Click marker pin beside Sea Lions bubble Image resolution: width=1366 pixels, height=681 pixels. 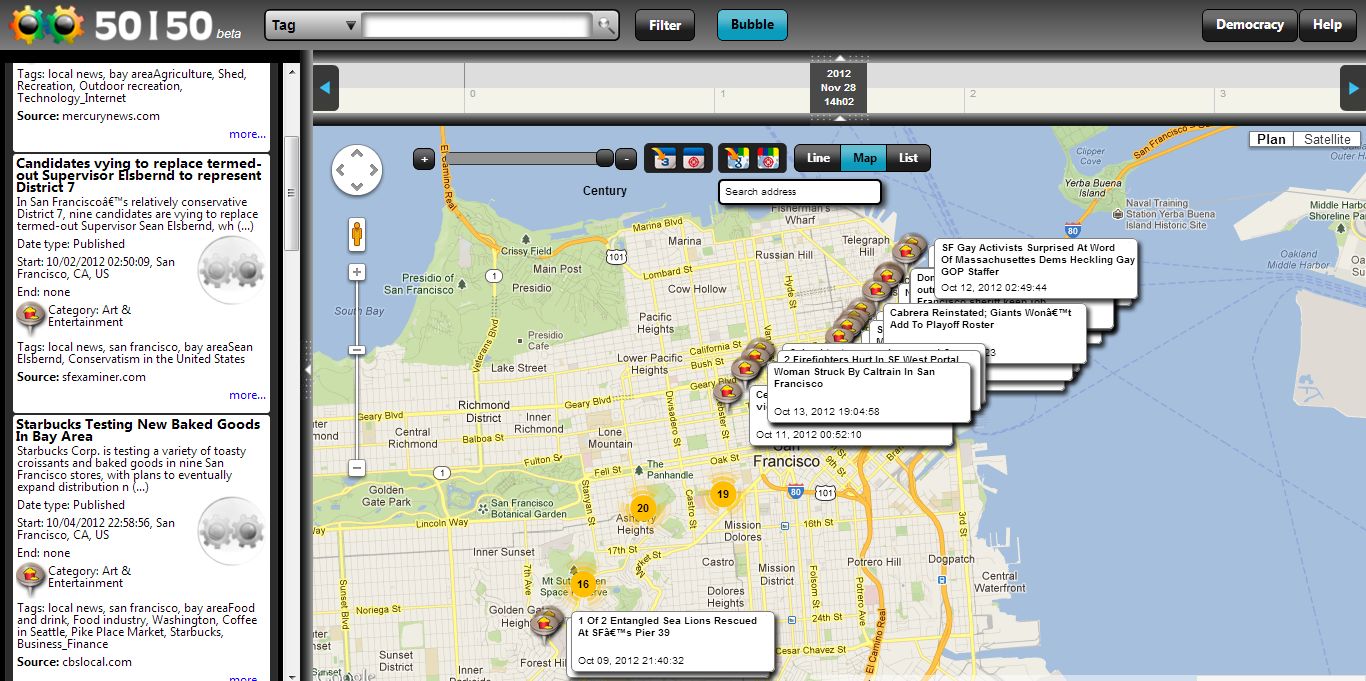point(544,624)
